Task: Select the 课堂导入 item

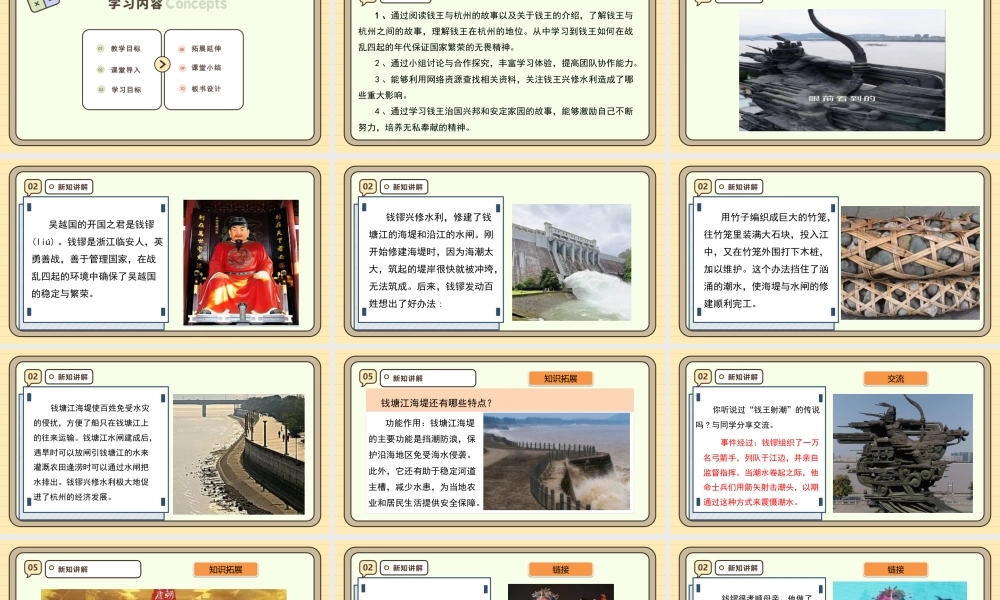Action: [x=125, y=70]
